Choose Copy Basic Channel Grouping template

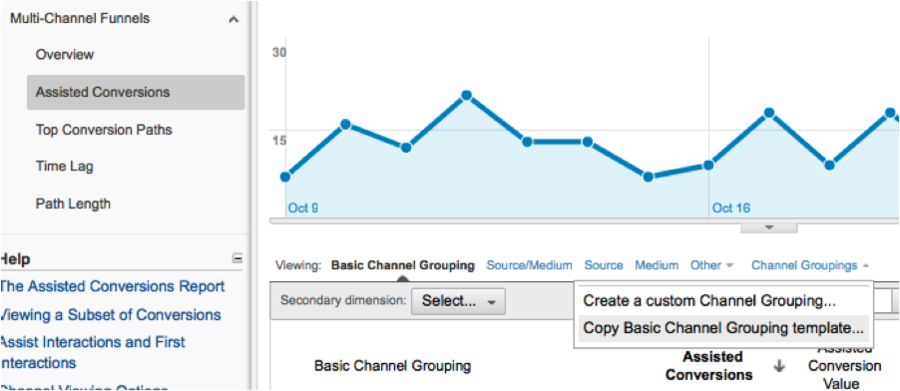pos(723,328)
